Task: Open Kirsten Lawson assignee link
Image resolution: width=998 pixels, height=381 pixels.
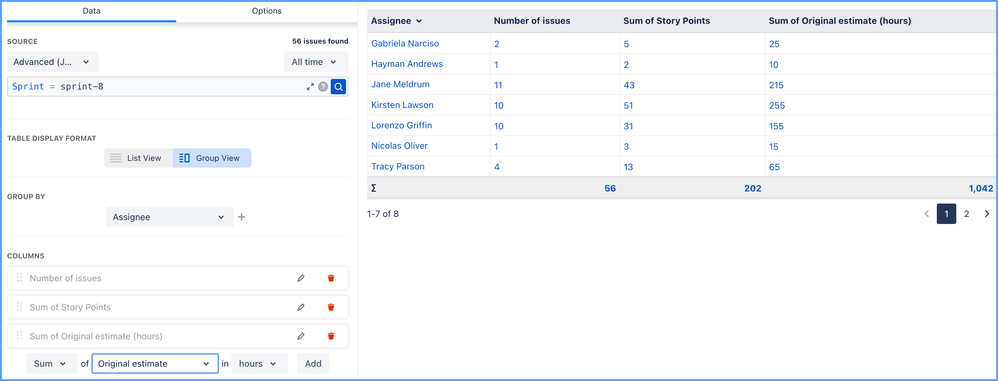Action: 402,105
